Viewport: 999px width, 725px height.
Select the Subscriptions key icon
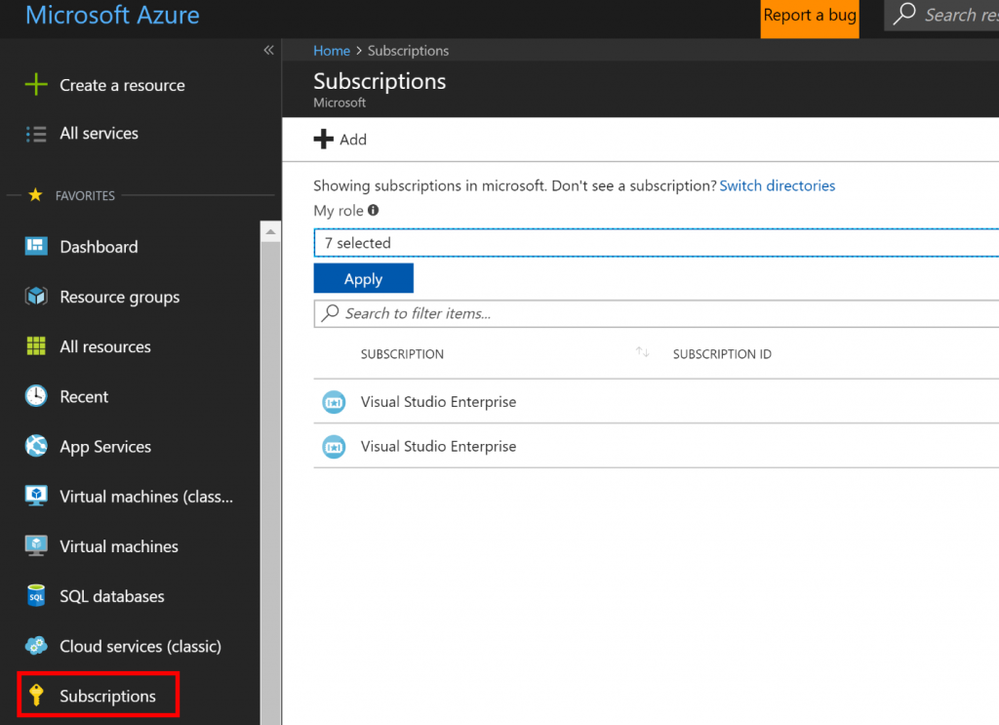pos(36,695)
